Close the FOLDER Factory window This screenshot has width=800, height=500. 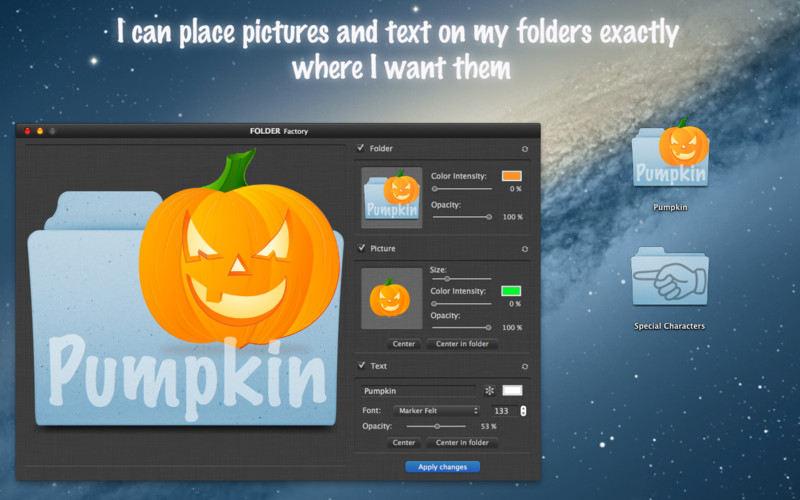coord(28,131)
